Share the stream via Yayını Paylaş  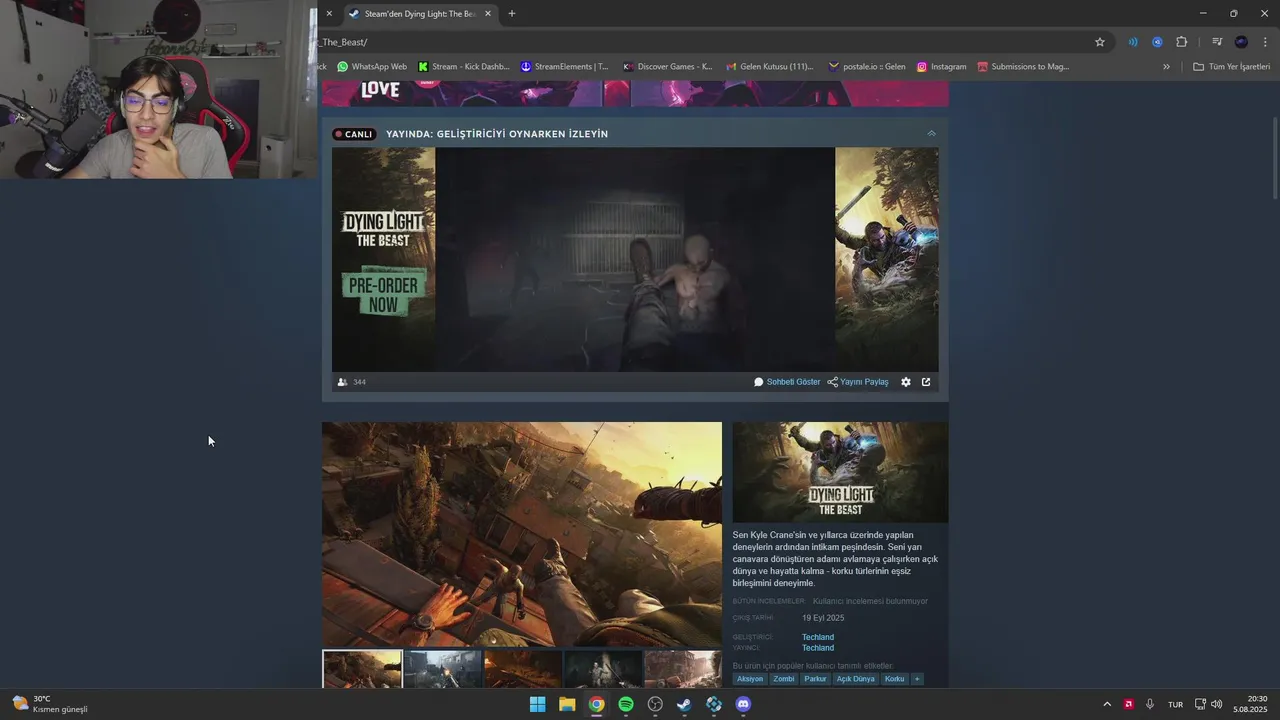coord(858,382)
